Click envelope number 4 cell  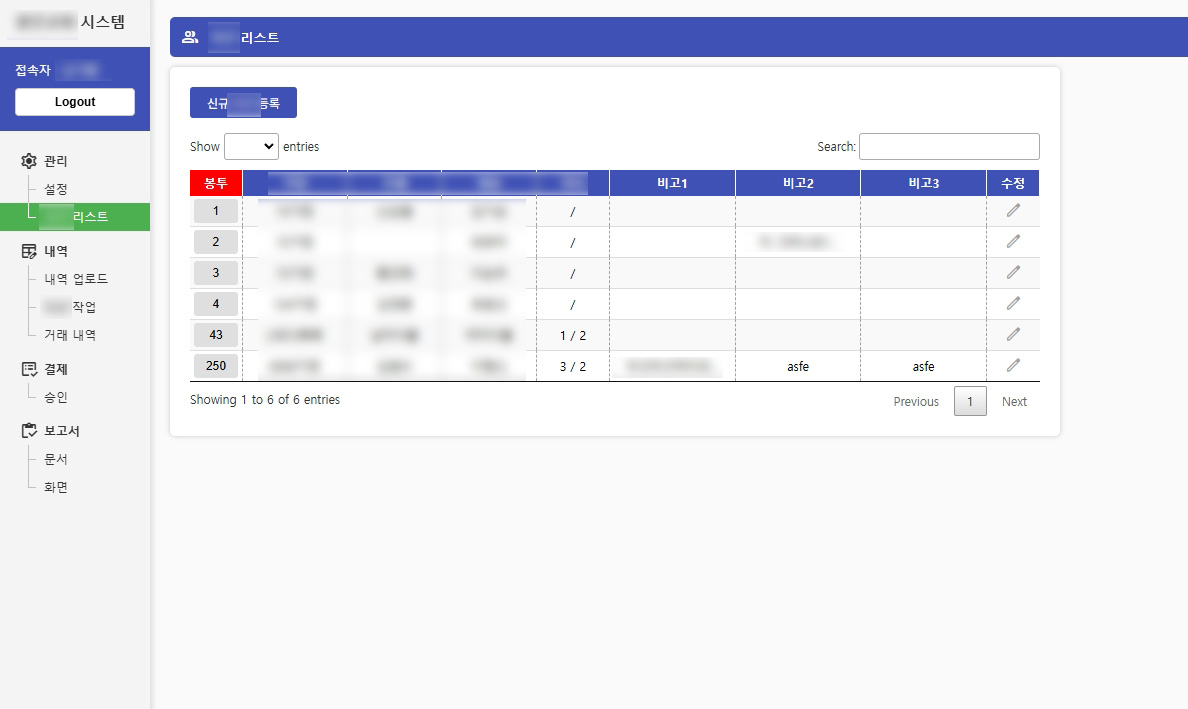(216, 304)
